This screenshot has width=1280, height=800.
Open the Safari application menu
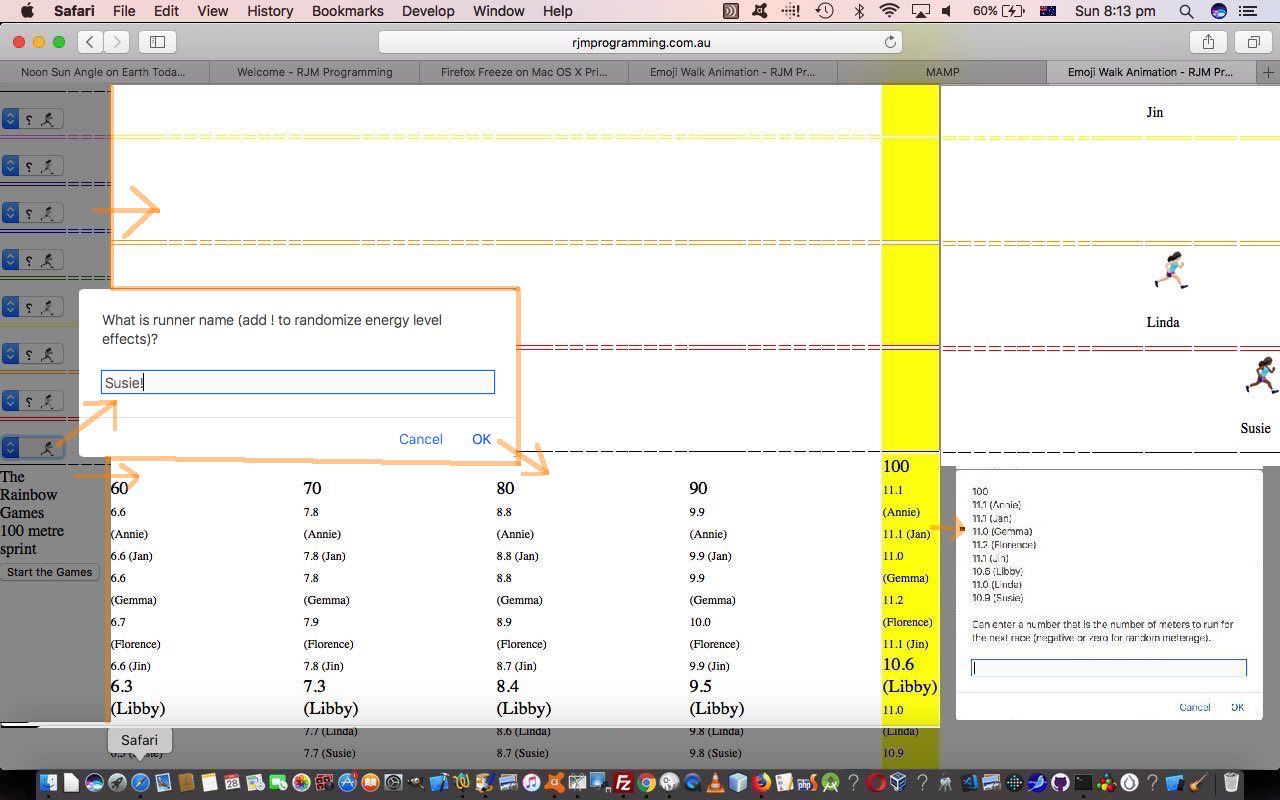click(74, 11)
